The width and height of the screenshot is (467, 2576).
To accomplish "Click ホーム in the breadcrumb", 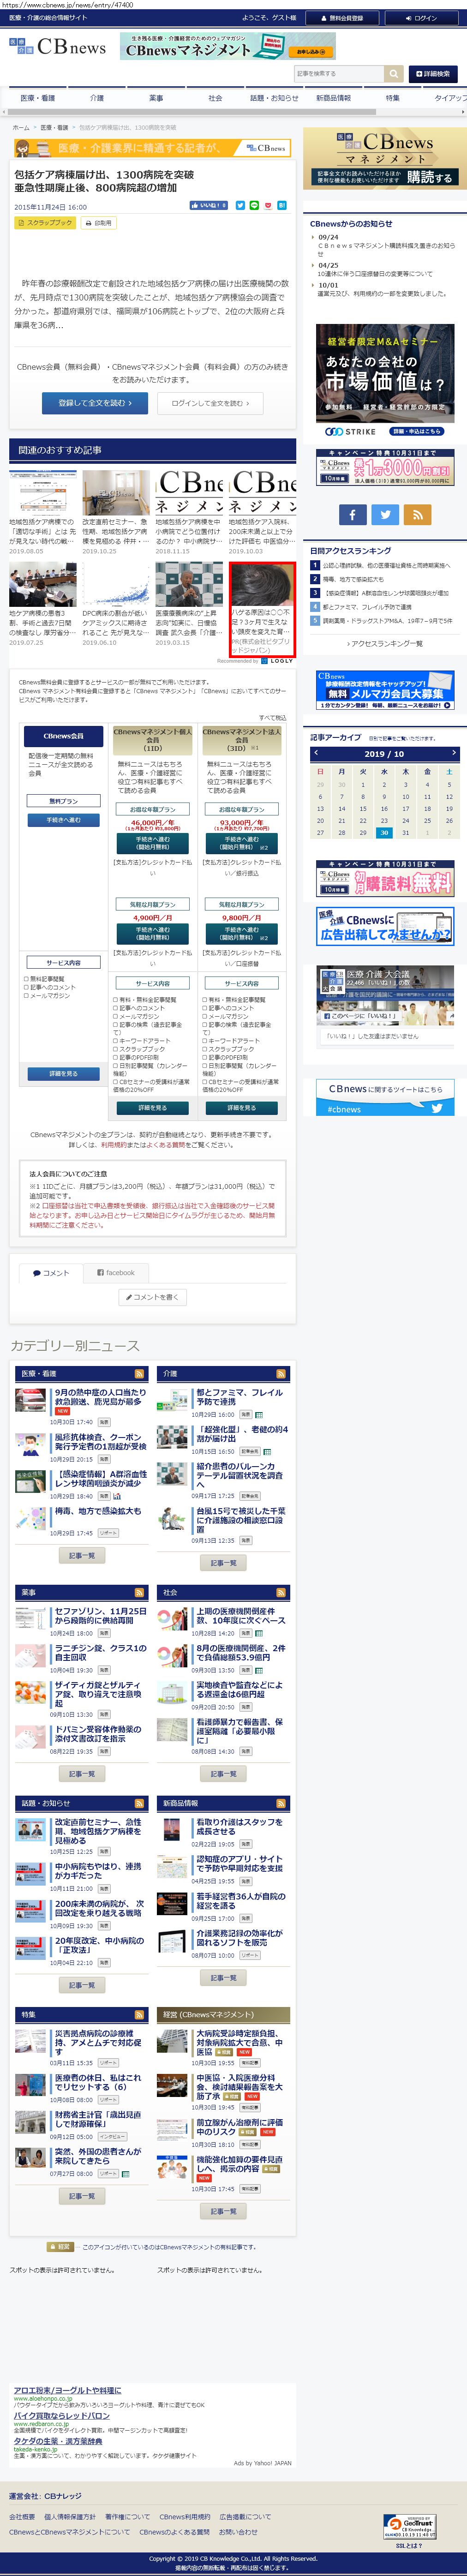I will pyautogui.click(x=21, y=128).
